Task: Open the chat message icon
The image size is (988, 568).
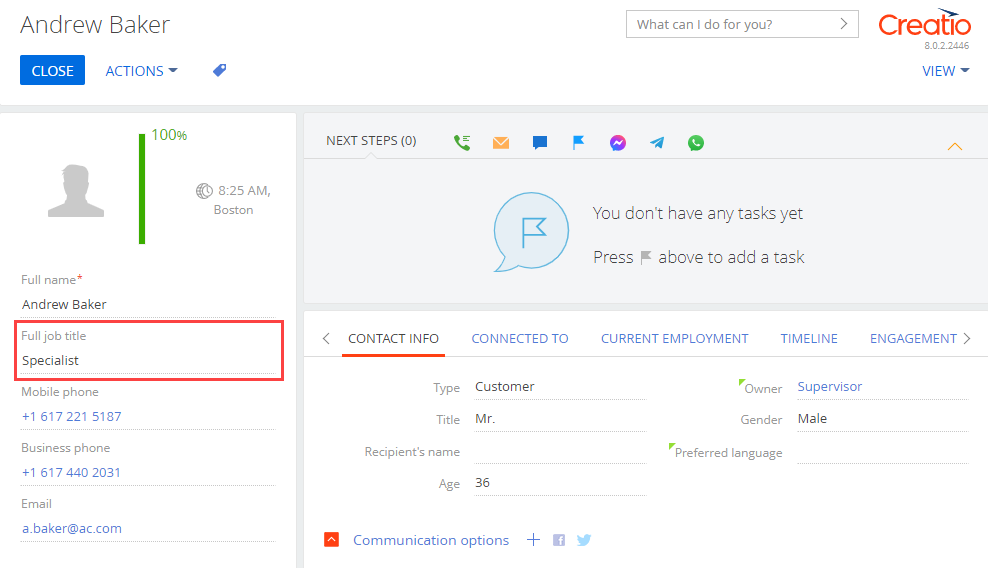Action: [540, 142]
